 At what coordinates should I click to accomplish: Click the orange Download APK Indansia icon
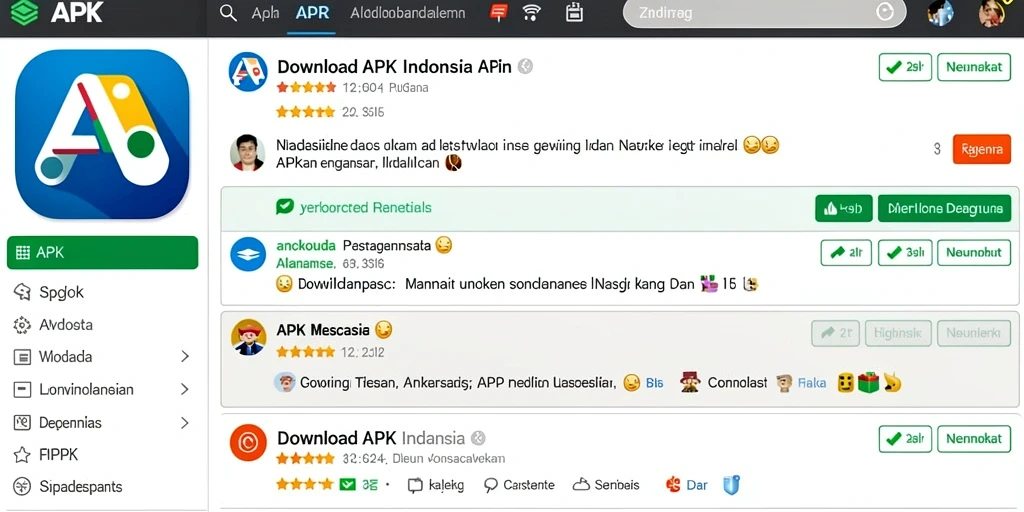coord(248,443)
